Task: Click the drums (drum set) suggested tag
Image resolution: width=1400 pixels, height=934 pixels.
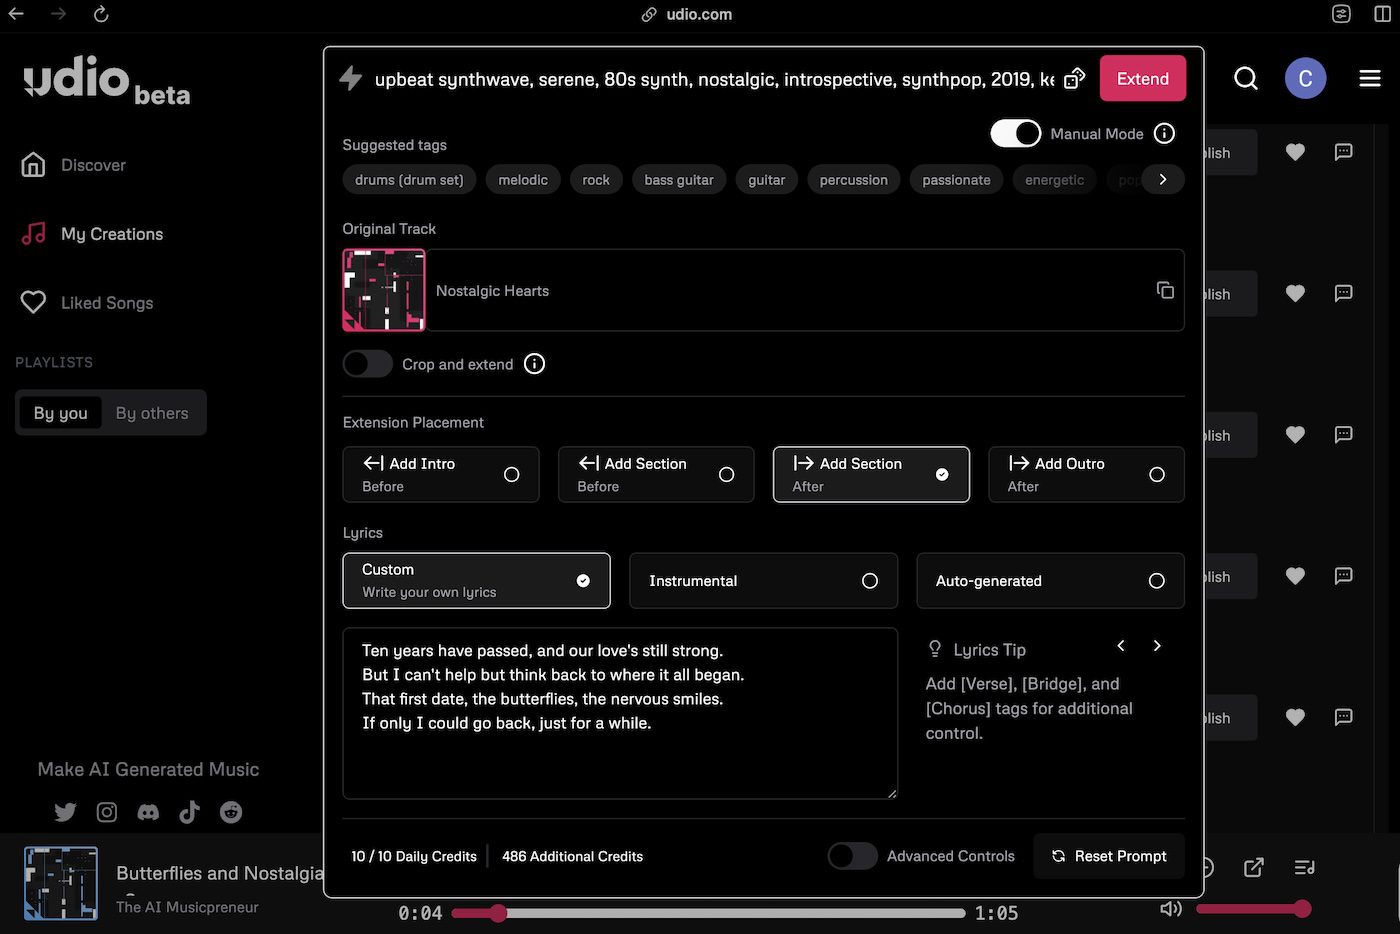Action: (408, 179)
